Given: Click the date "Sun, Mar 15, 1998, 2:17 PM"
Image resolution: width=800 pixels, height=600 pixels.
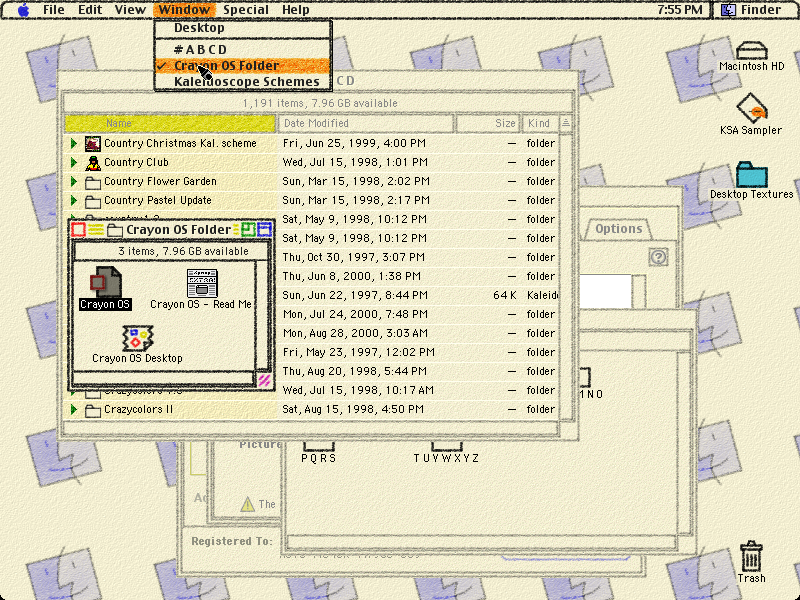Looking at the screenshot, I should pyautogui.click(x=356, y=200).
